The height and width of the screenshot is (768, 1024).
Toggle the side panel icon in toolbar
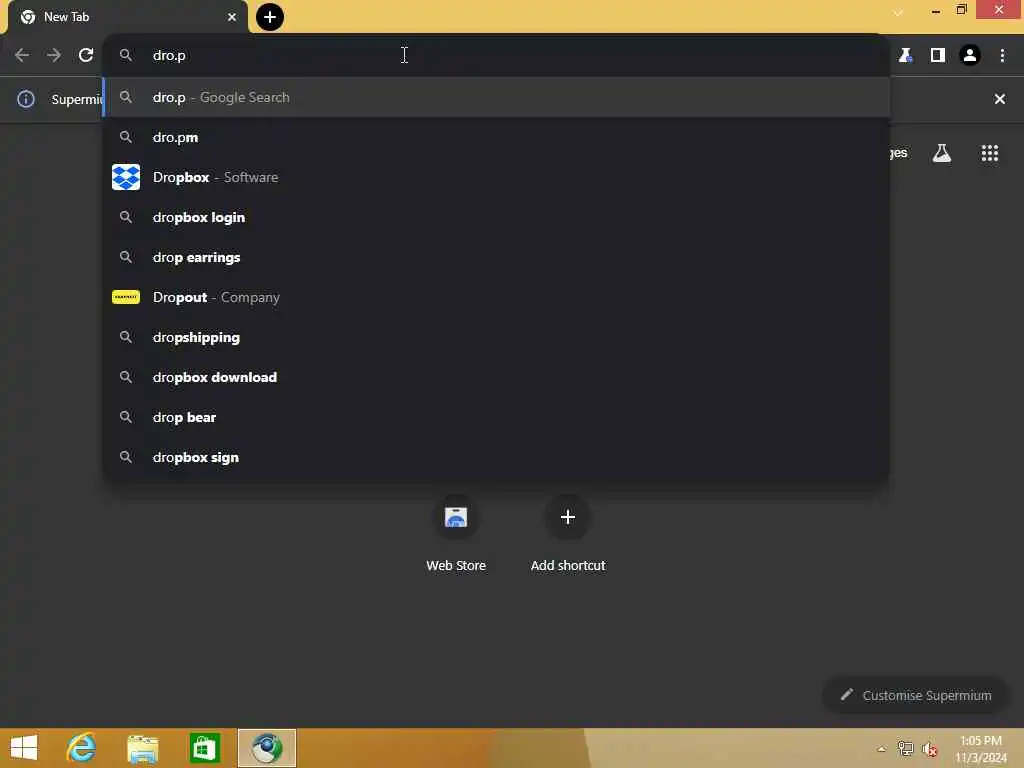coord(938,56)
